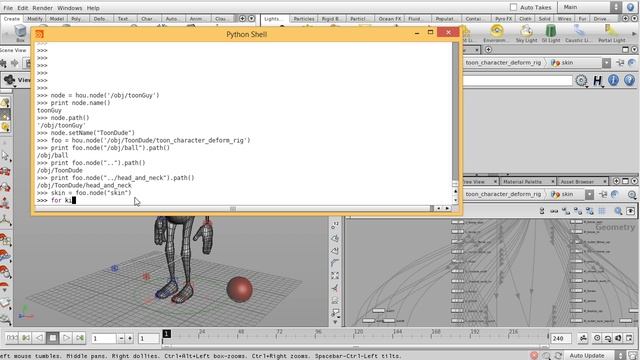
Task: Click frame 120 on the timeline
Action: click(x=358, y=334)
